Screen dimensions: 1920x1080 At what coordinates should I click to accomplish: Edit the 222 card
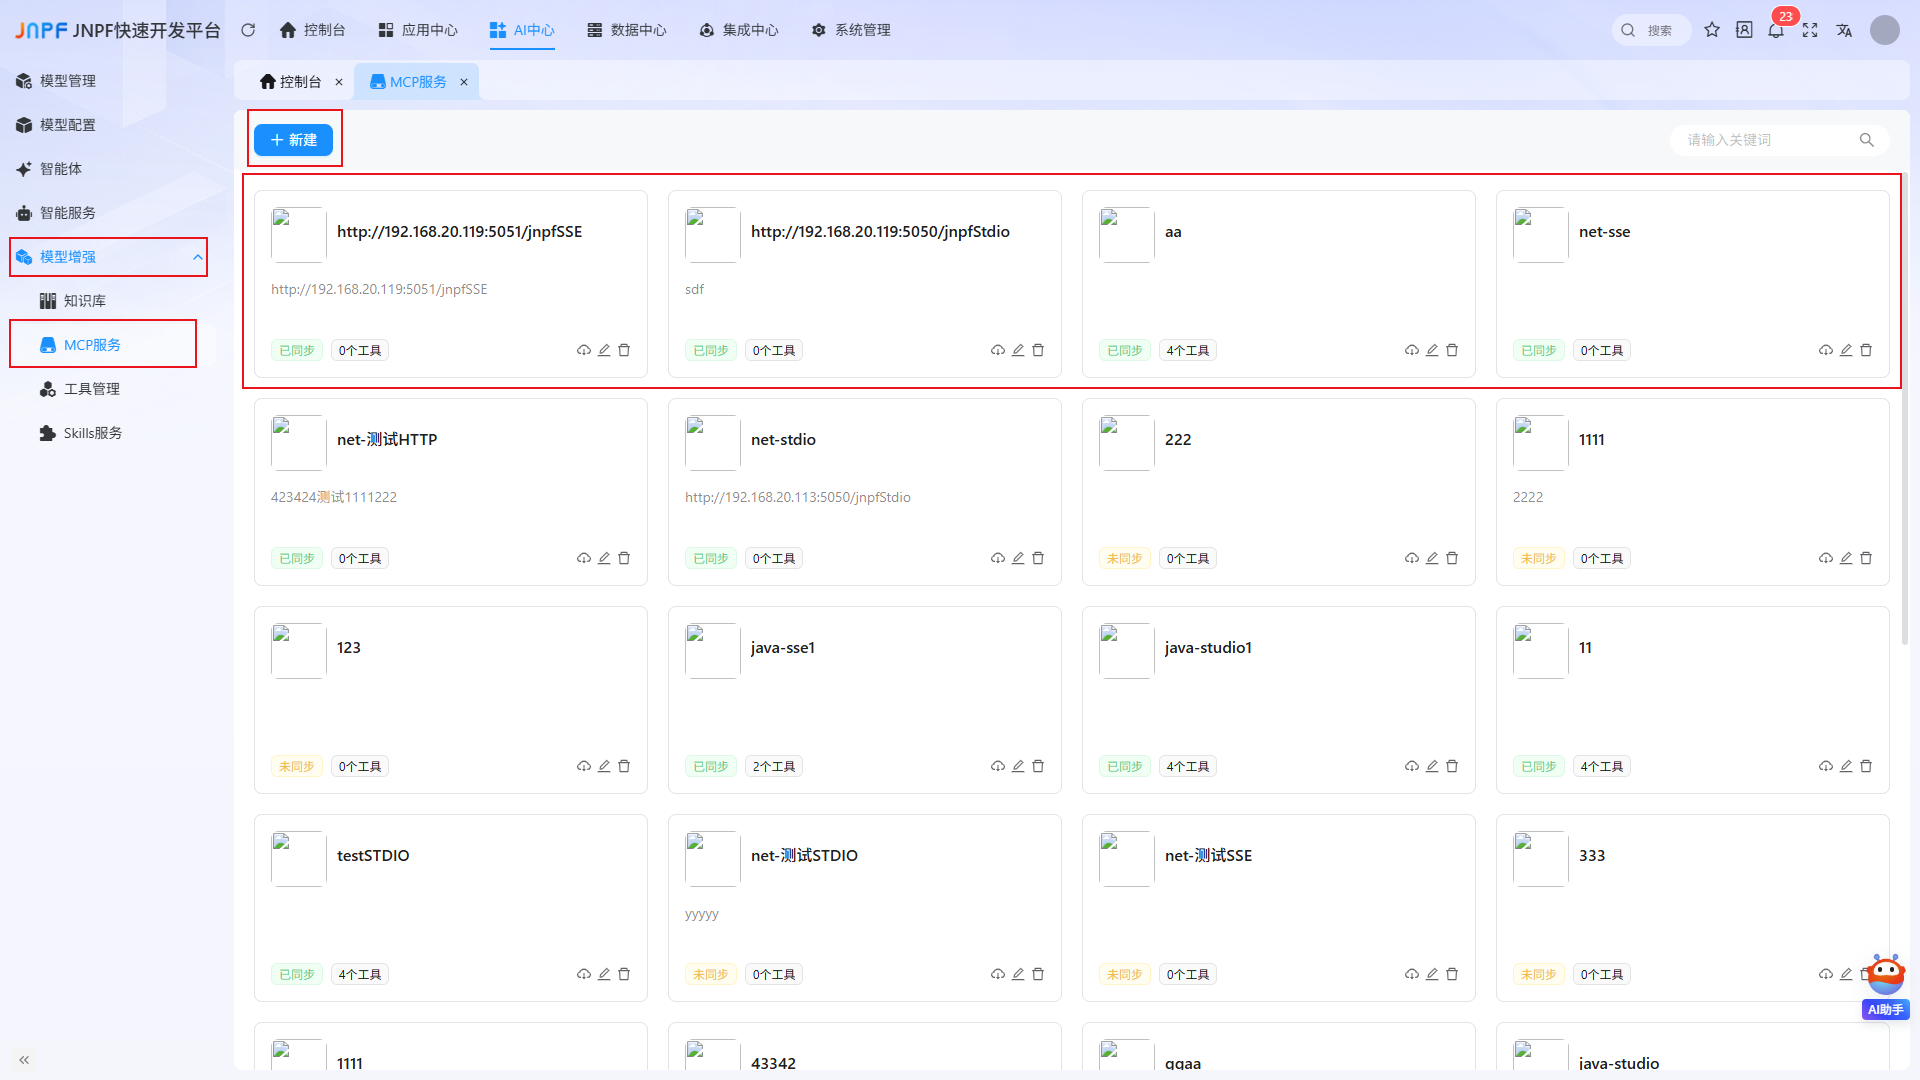pos(1432,558)
